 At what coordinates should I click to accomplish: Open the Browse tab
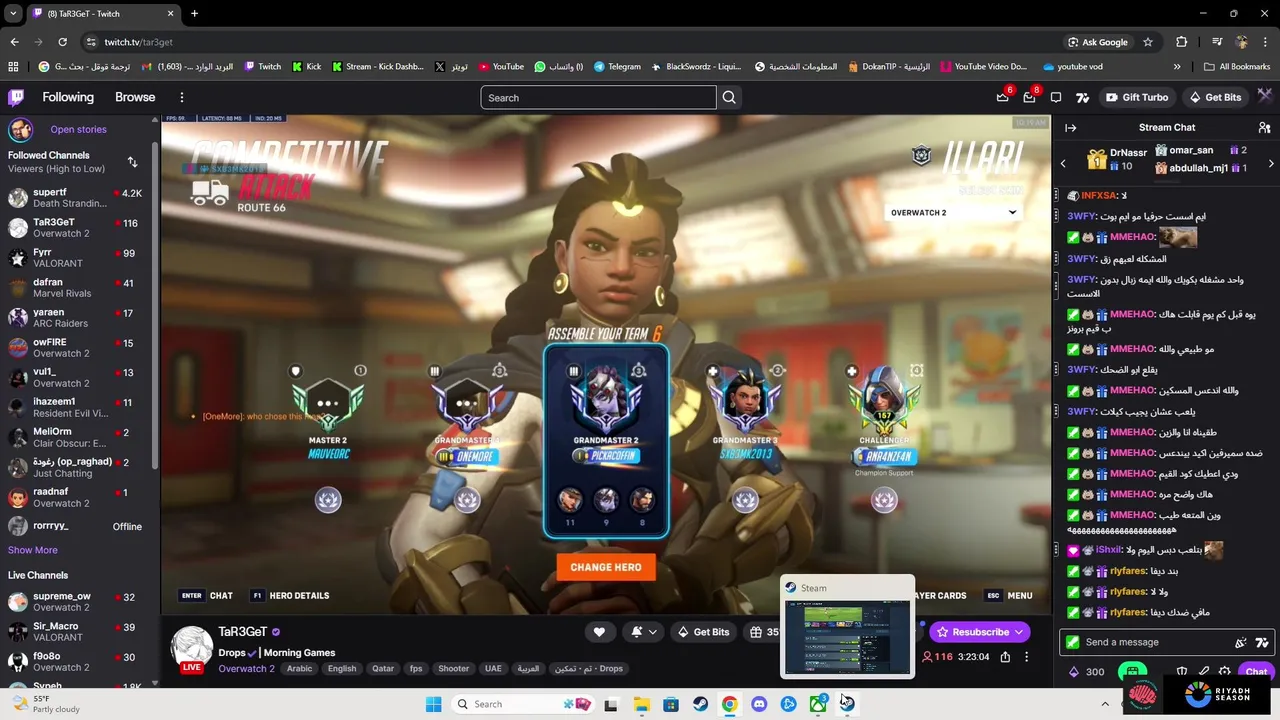tap(135, 97)
